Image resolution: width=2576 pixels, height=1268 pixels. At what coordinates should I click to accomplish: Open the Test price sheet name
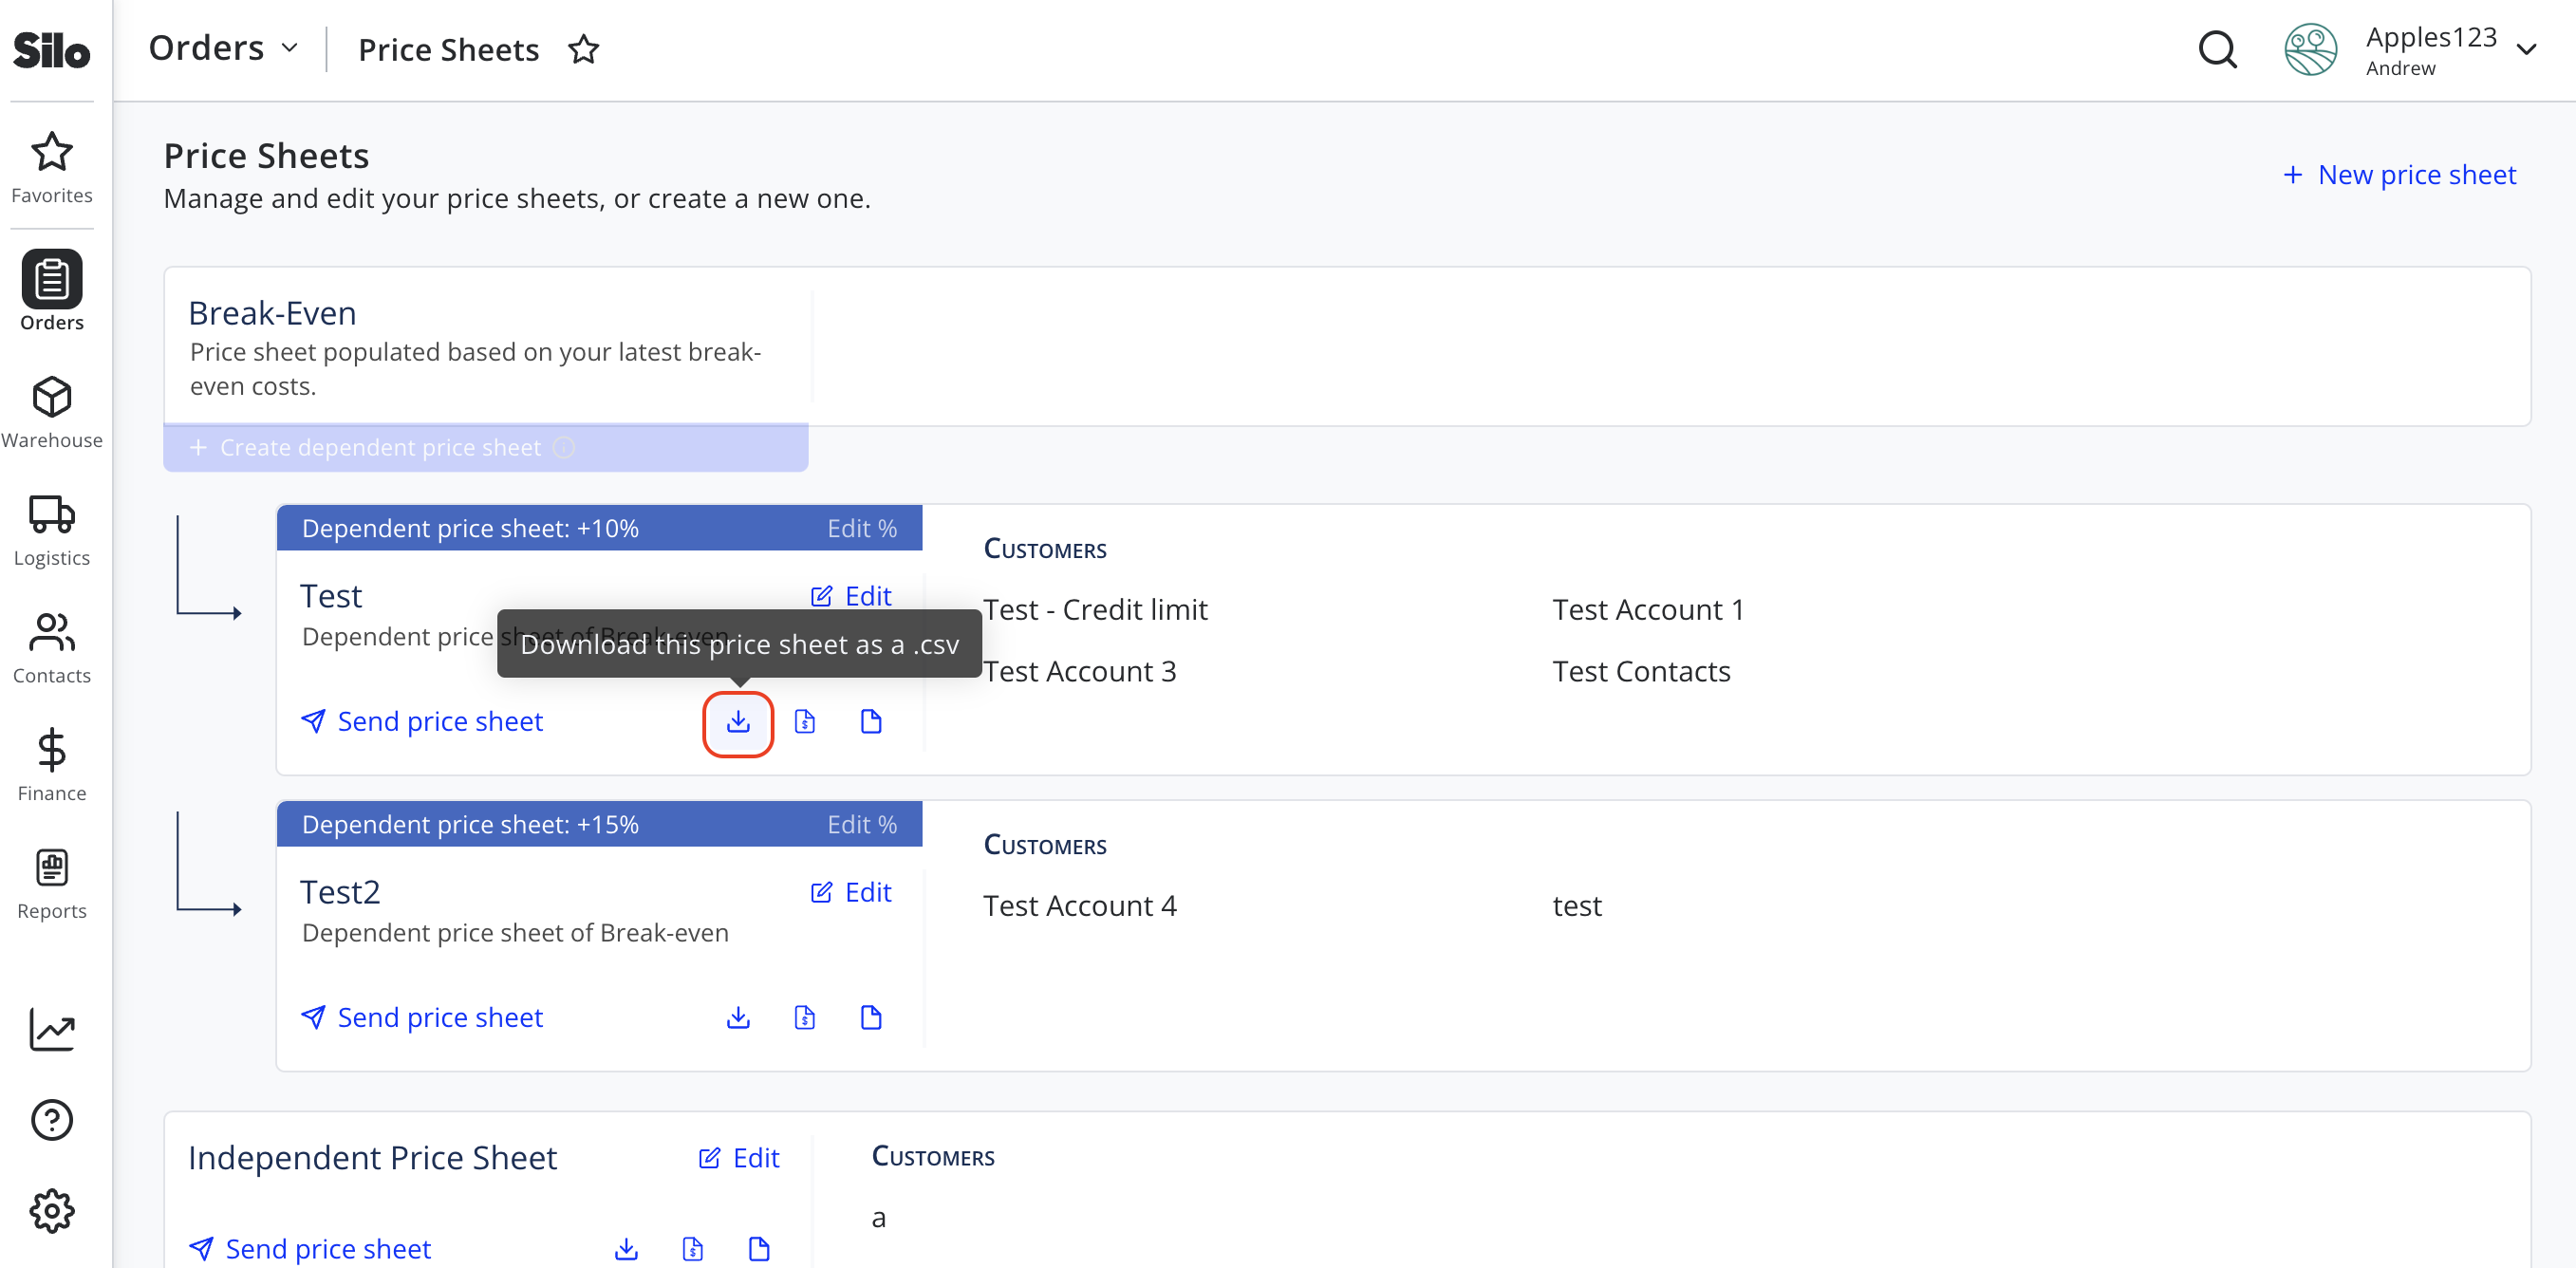(331, 596)
